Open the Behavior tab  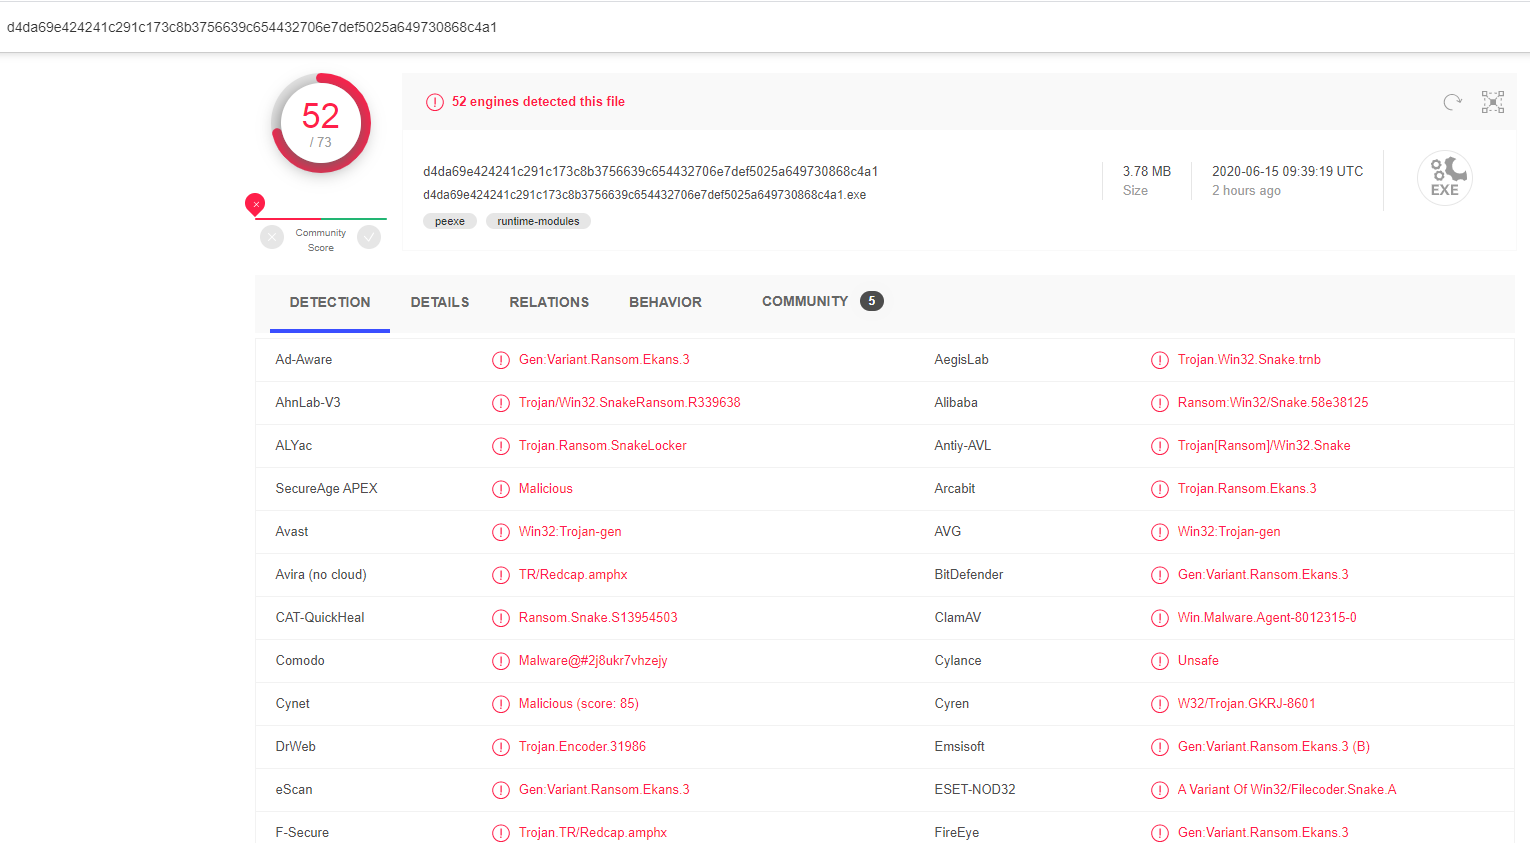[x=665, y=302]
